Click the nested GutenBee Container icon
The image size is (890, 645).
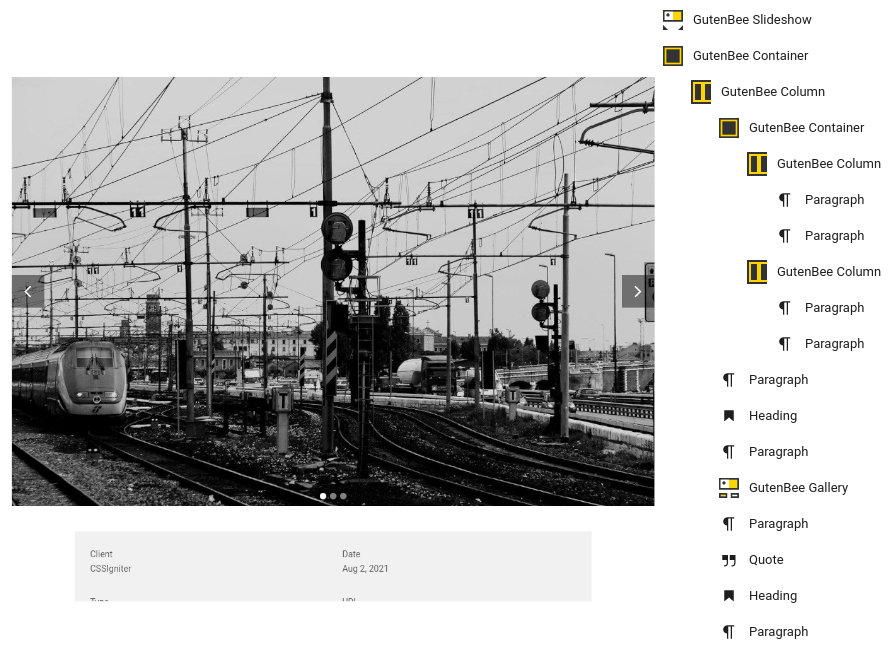tap(729, 128)
